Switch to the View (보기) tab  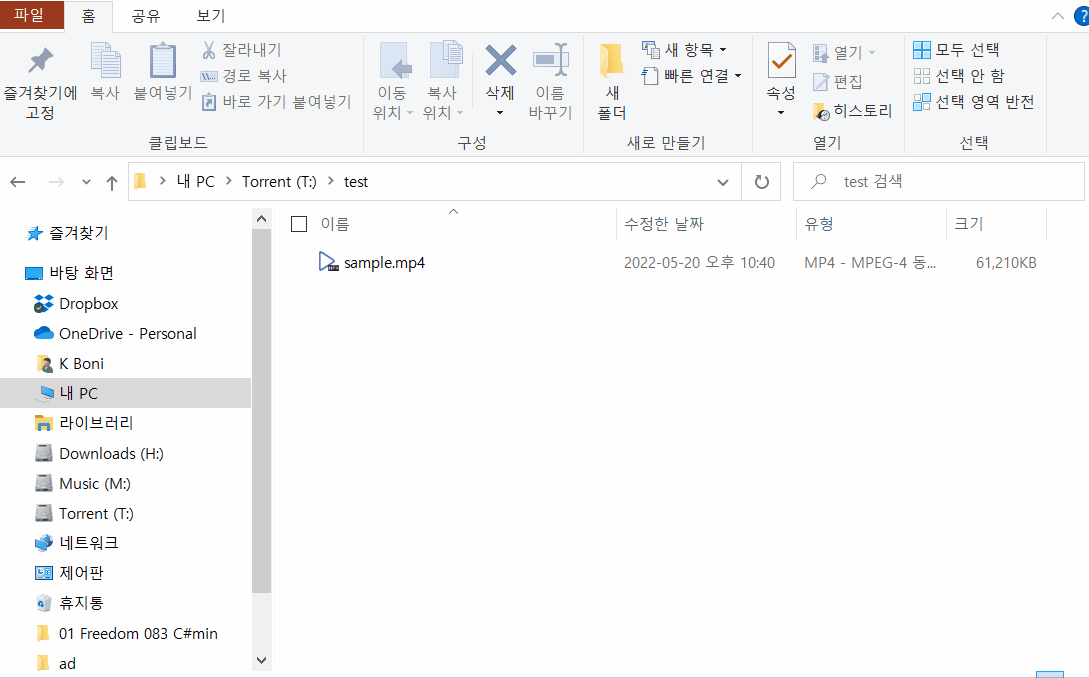pyautogui.click(x=210, y=16)
